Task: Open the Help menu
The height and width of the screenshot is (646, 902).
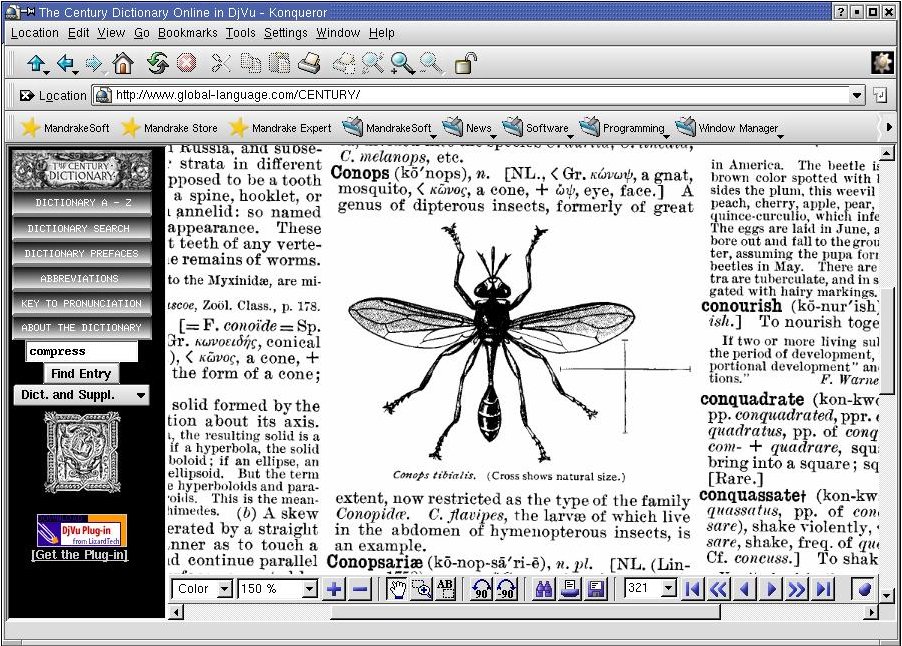Action: click(x=381, y=33)
